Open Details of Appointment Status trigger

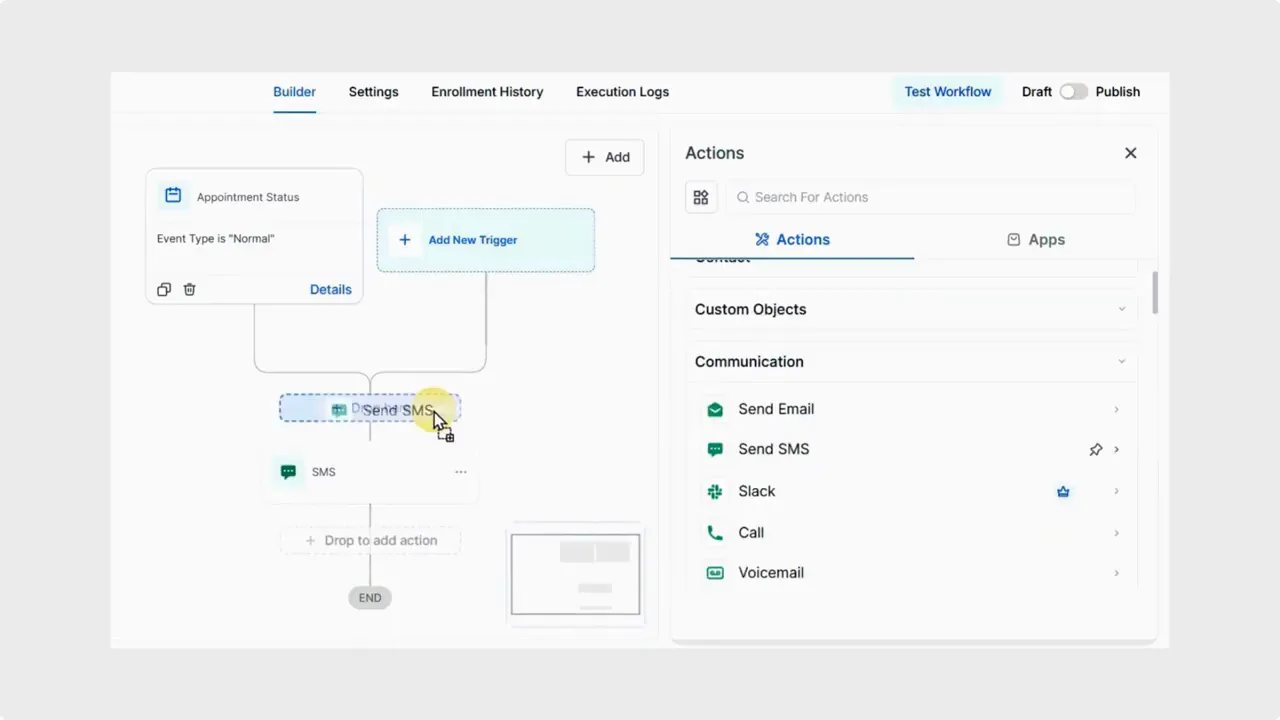[330, 289]
